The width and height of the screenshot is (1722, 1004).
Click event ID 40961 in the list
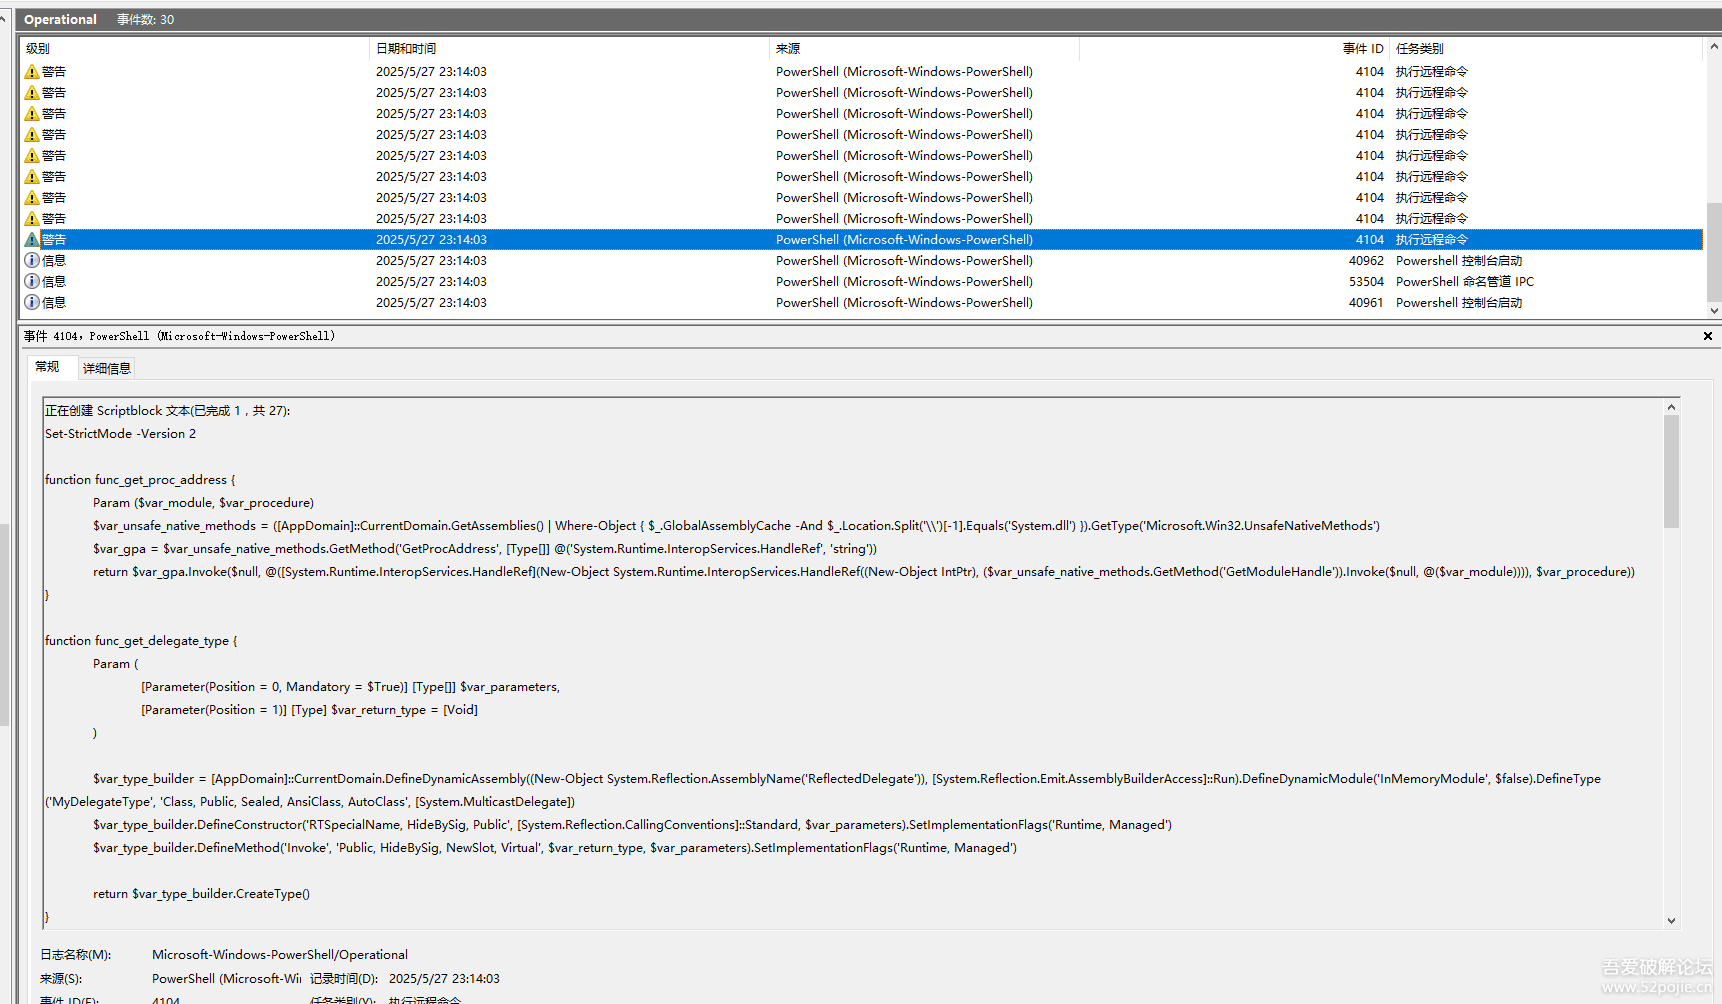click(x=1366, y=303)
